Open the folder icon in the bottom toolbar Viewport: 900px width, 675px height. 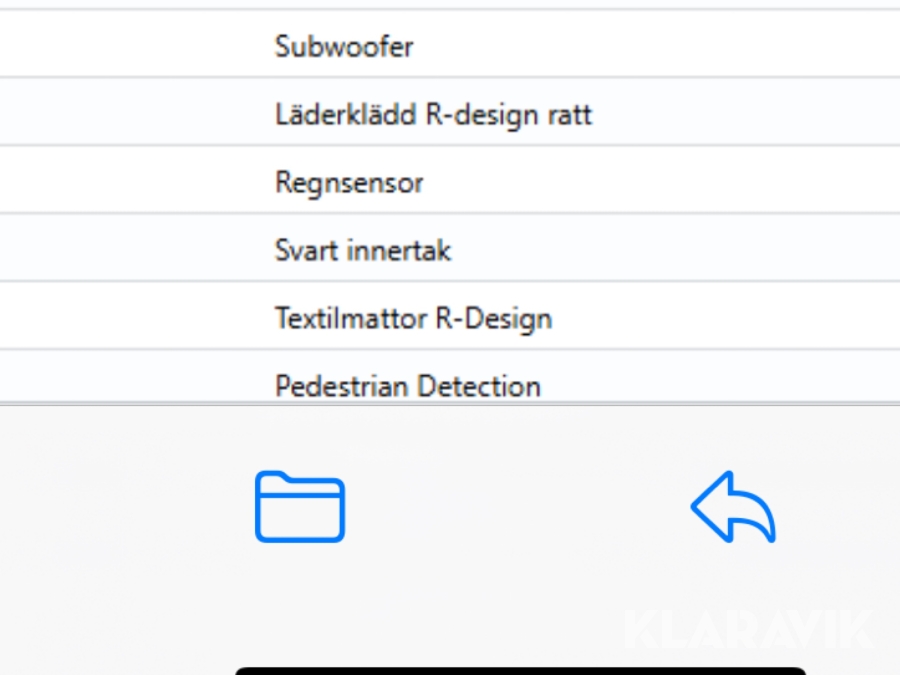300,506
